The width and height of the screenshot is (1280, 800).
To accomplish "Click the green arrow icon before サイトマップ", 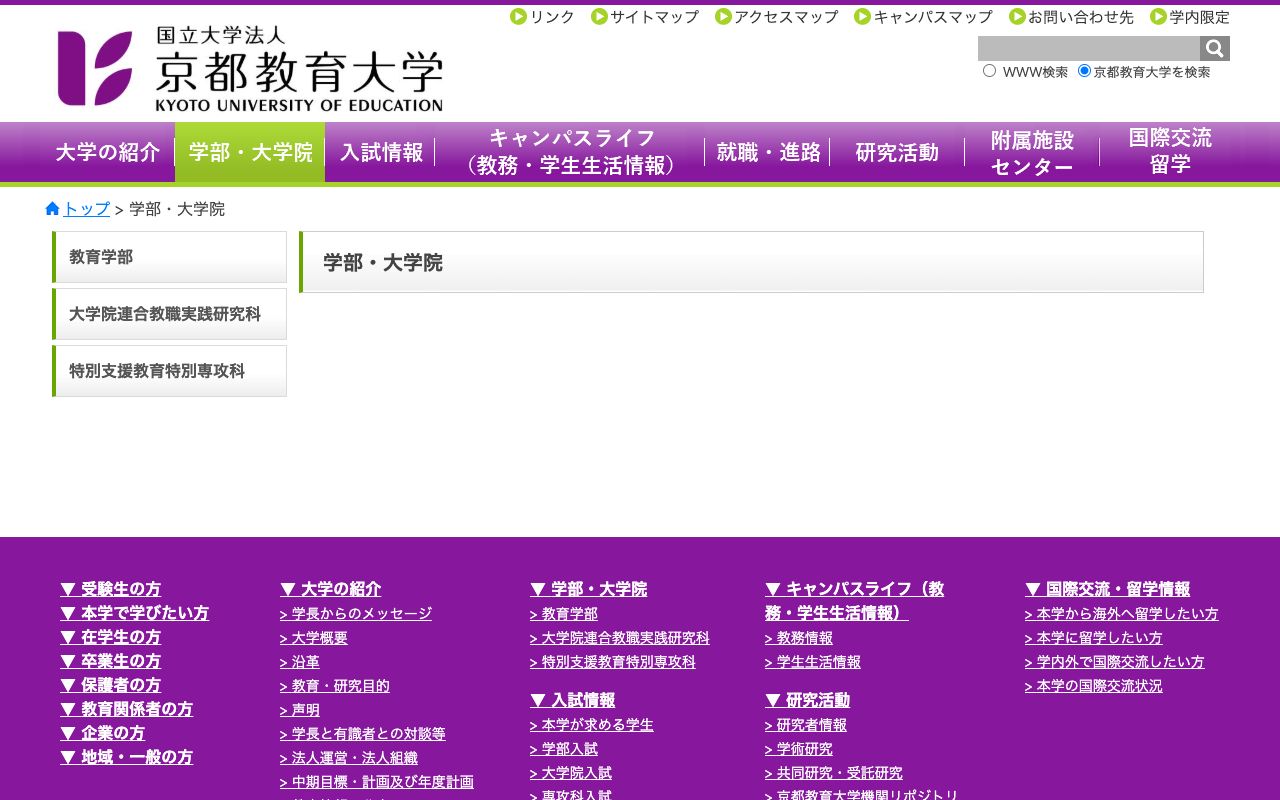I will tap(598, 16).
